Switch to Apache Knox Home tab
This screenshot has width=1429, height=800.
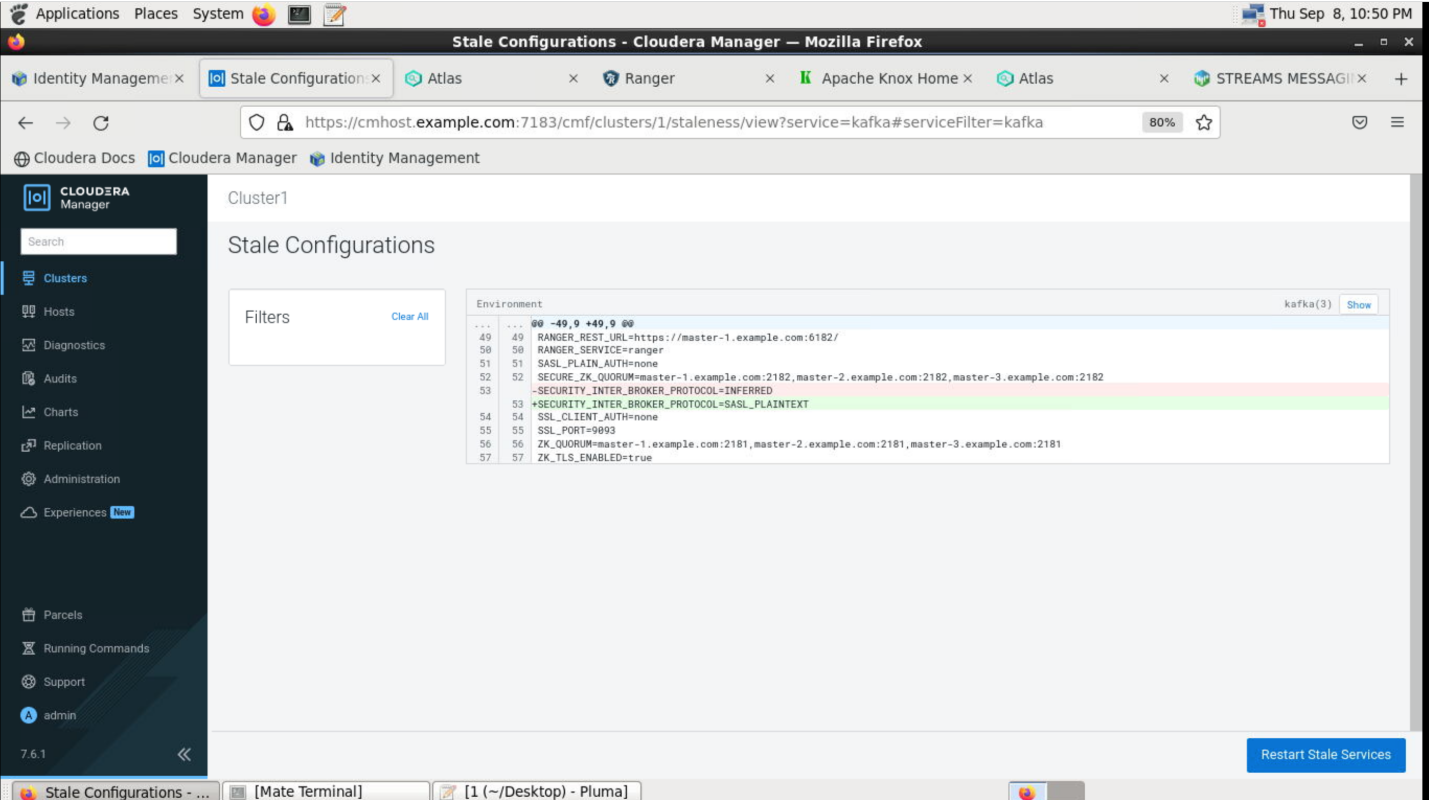pyautogui.click(x=886, y=78)
